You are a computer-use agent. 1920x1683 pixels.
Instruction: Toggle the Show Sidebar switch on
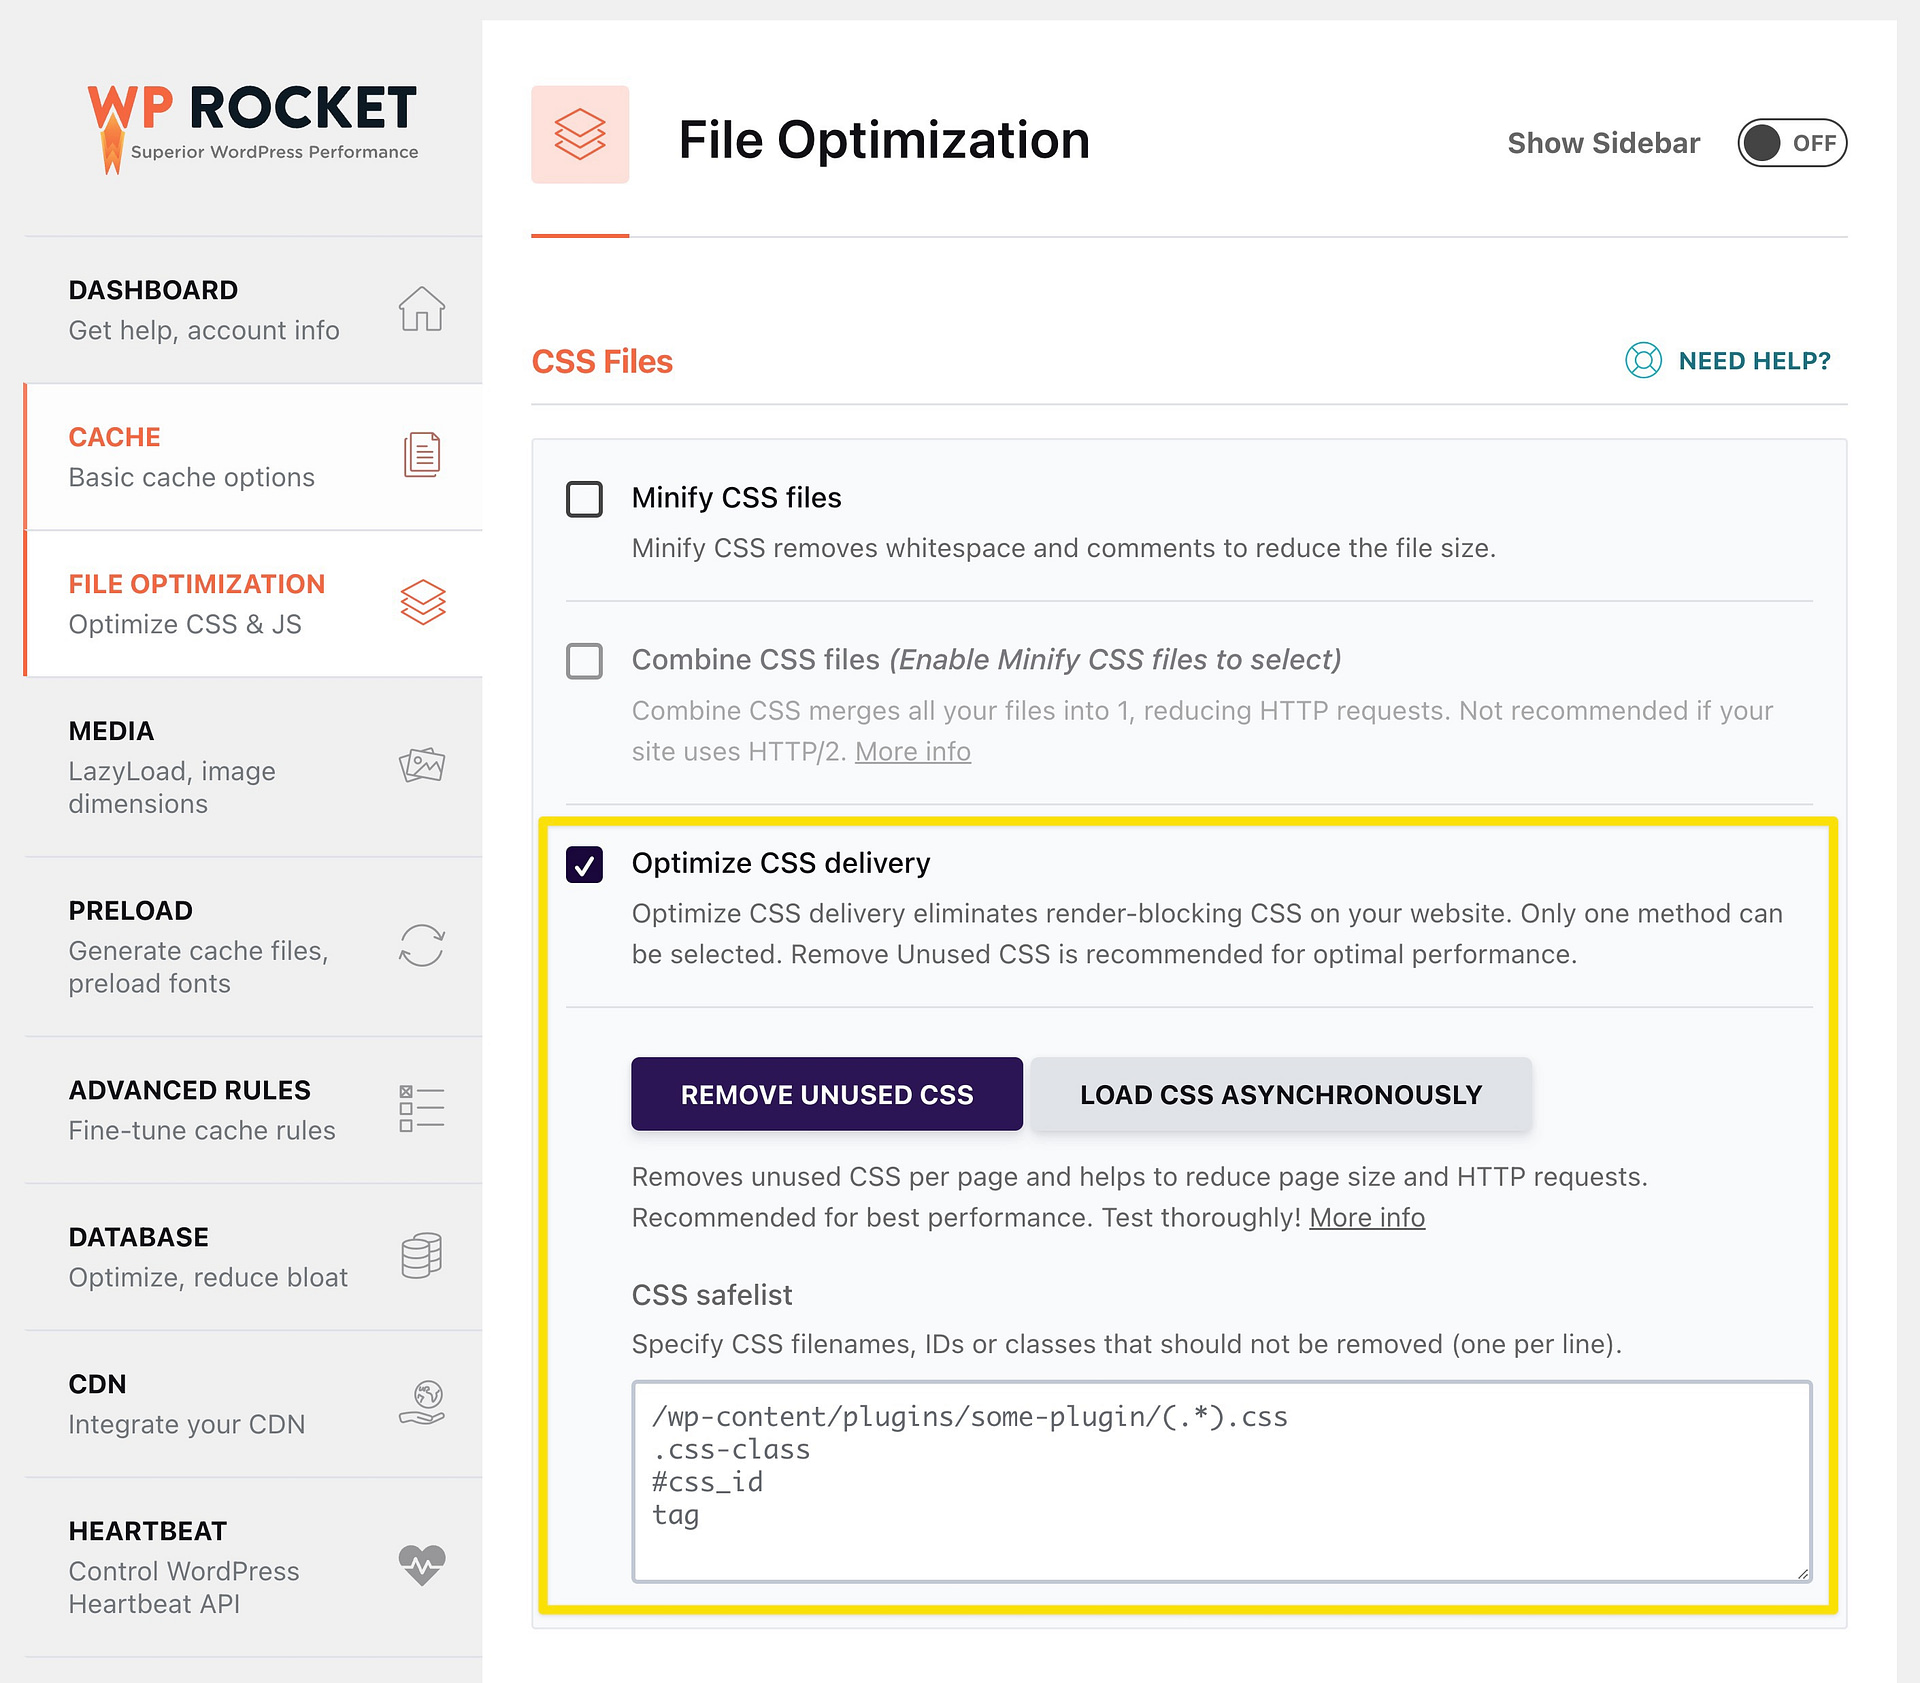pos(1792,143)
